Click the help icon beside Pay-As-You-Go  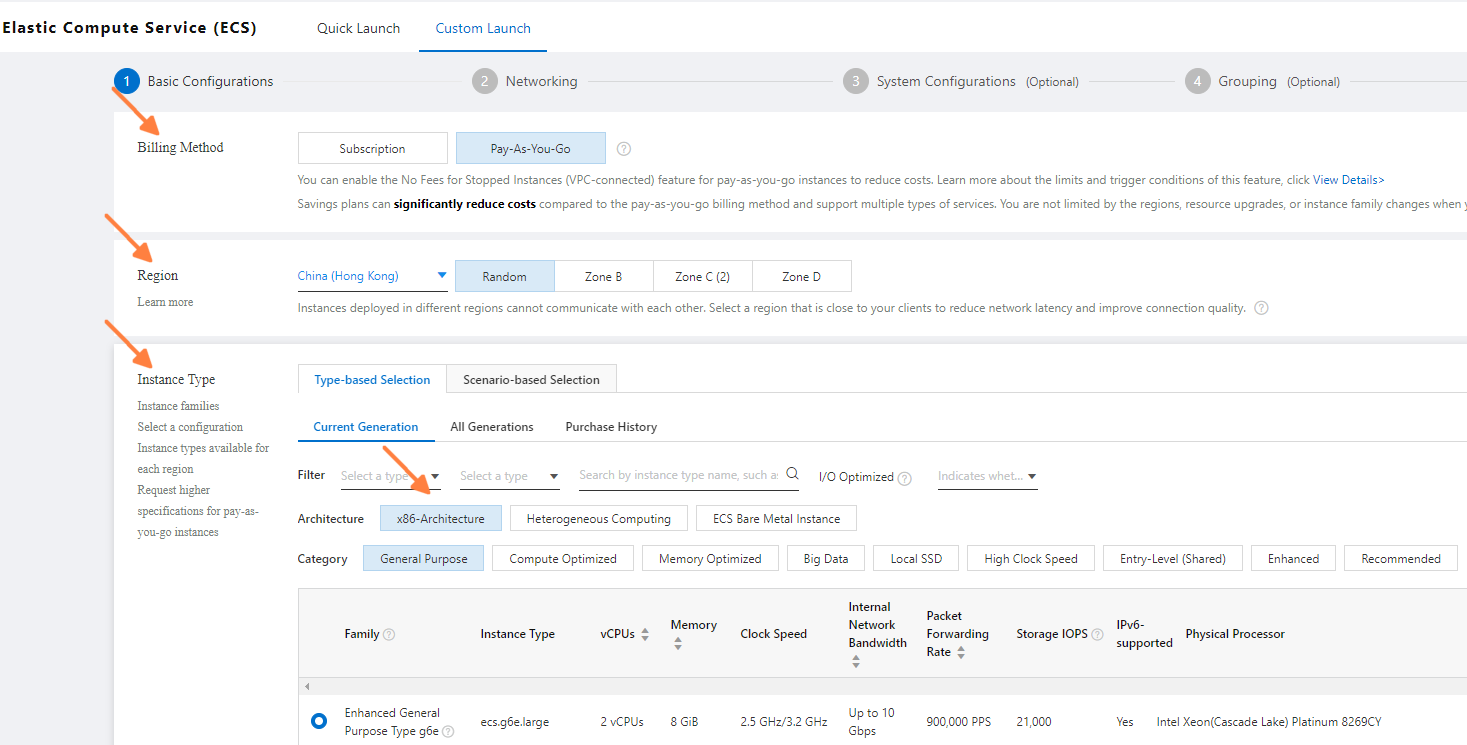tap(624, 149)
